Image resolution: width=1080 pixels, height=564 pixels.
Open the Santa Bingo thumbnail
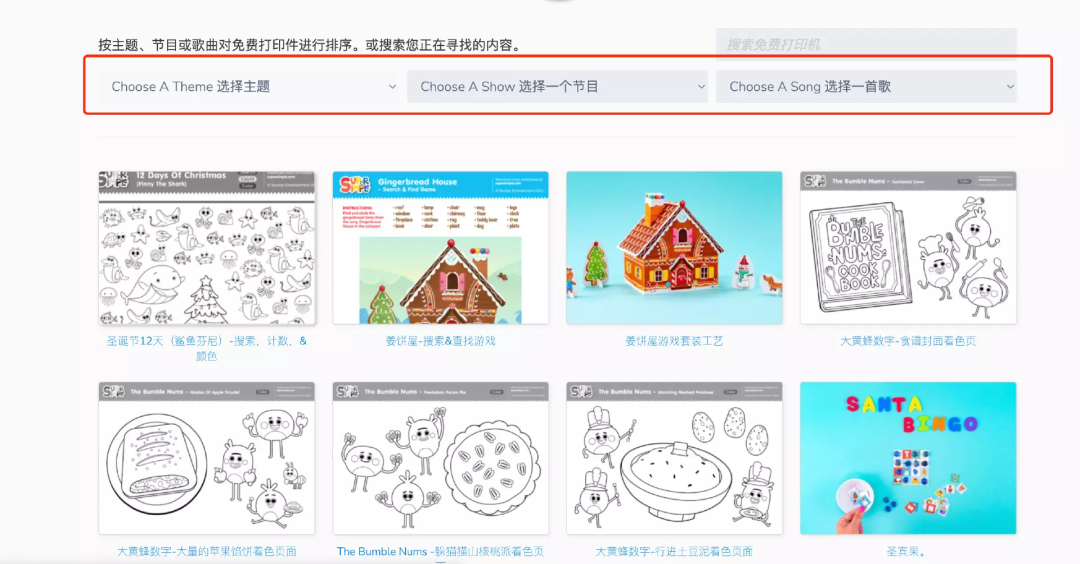908,458
